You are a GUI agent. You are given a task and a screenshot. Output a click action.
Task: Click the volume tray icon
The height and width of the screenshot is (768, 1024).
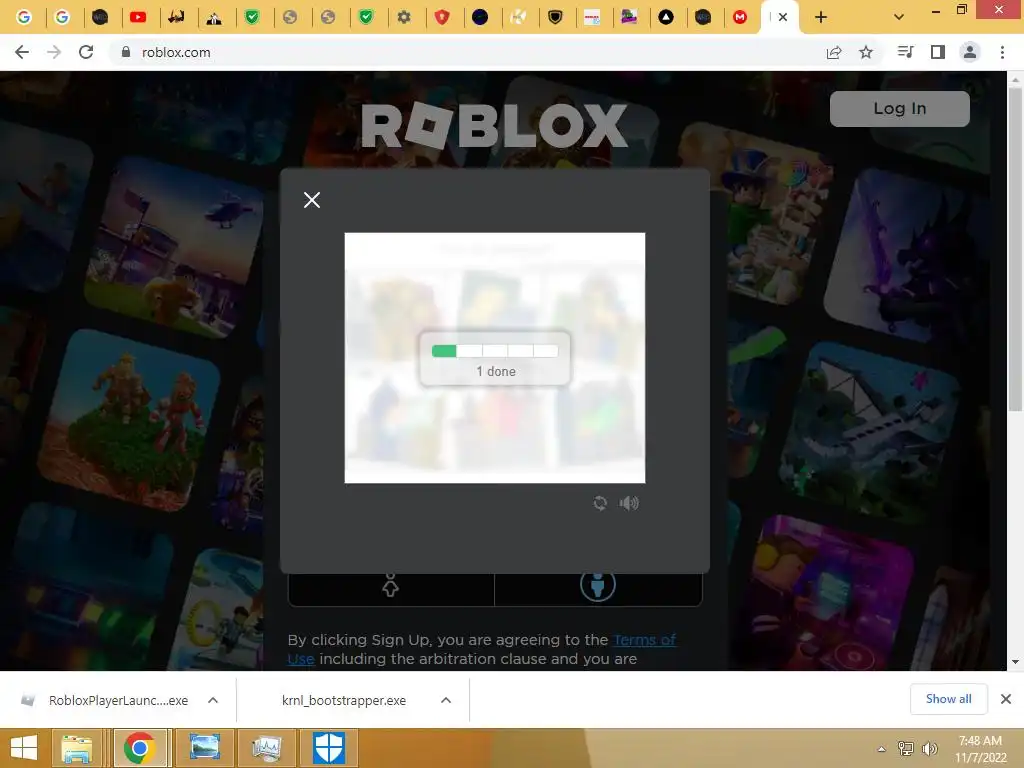coord(929,748)
